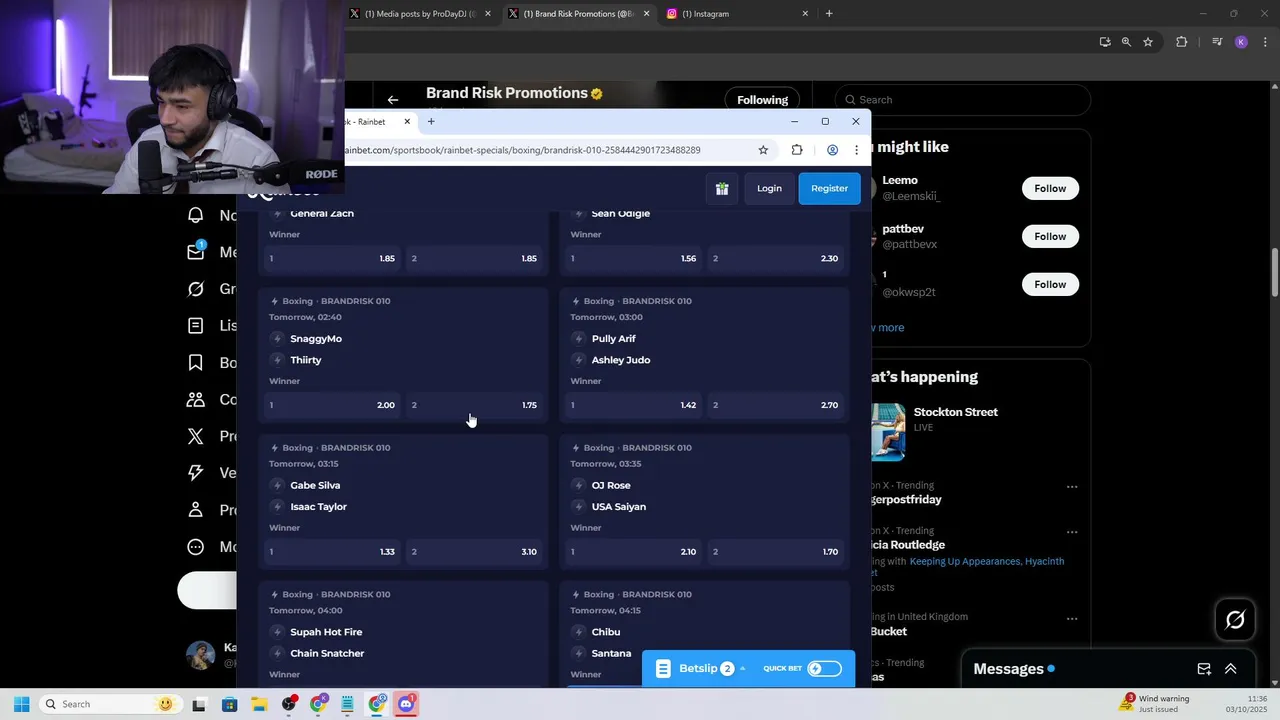Bet on Ashley Judo at 2.70 odds
This screenshot has height=720, width=1280.
(775, 405)
